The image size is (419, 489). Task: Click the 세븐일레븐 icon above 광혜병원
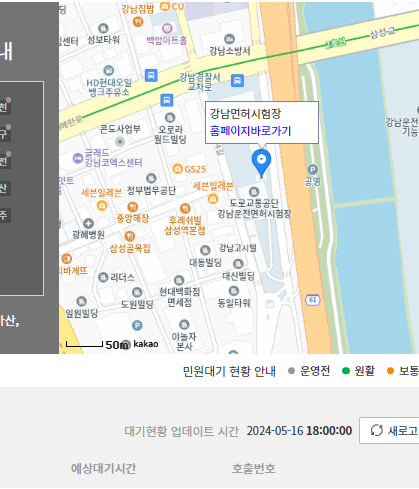point(102,205)
